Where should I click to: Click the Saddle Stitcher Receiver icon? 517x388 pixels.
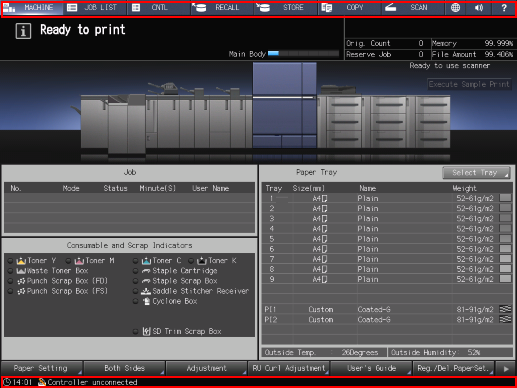[x=146, y=291]
